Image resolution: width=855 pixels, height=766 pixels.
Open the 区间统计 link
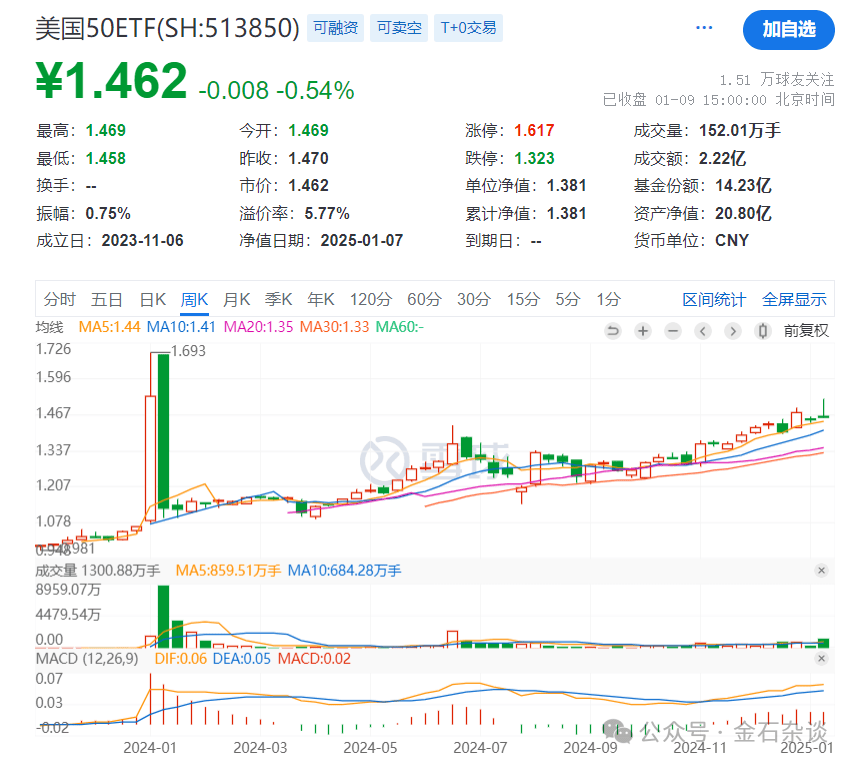point(714,299)
